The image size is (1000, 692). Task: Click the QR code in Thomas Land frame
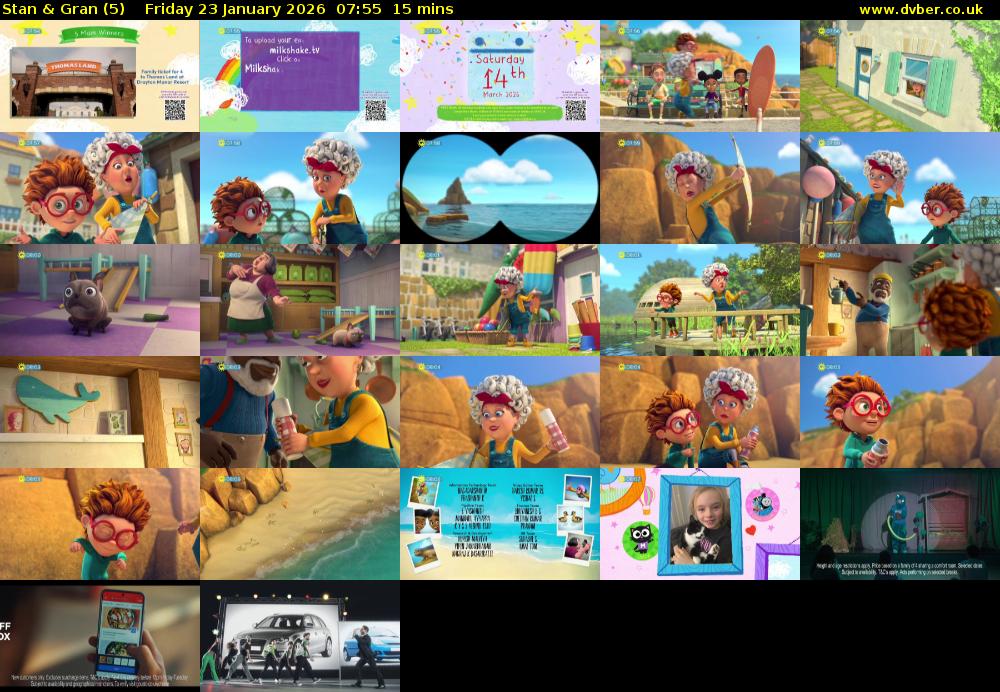tap(175, 109)
